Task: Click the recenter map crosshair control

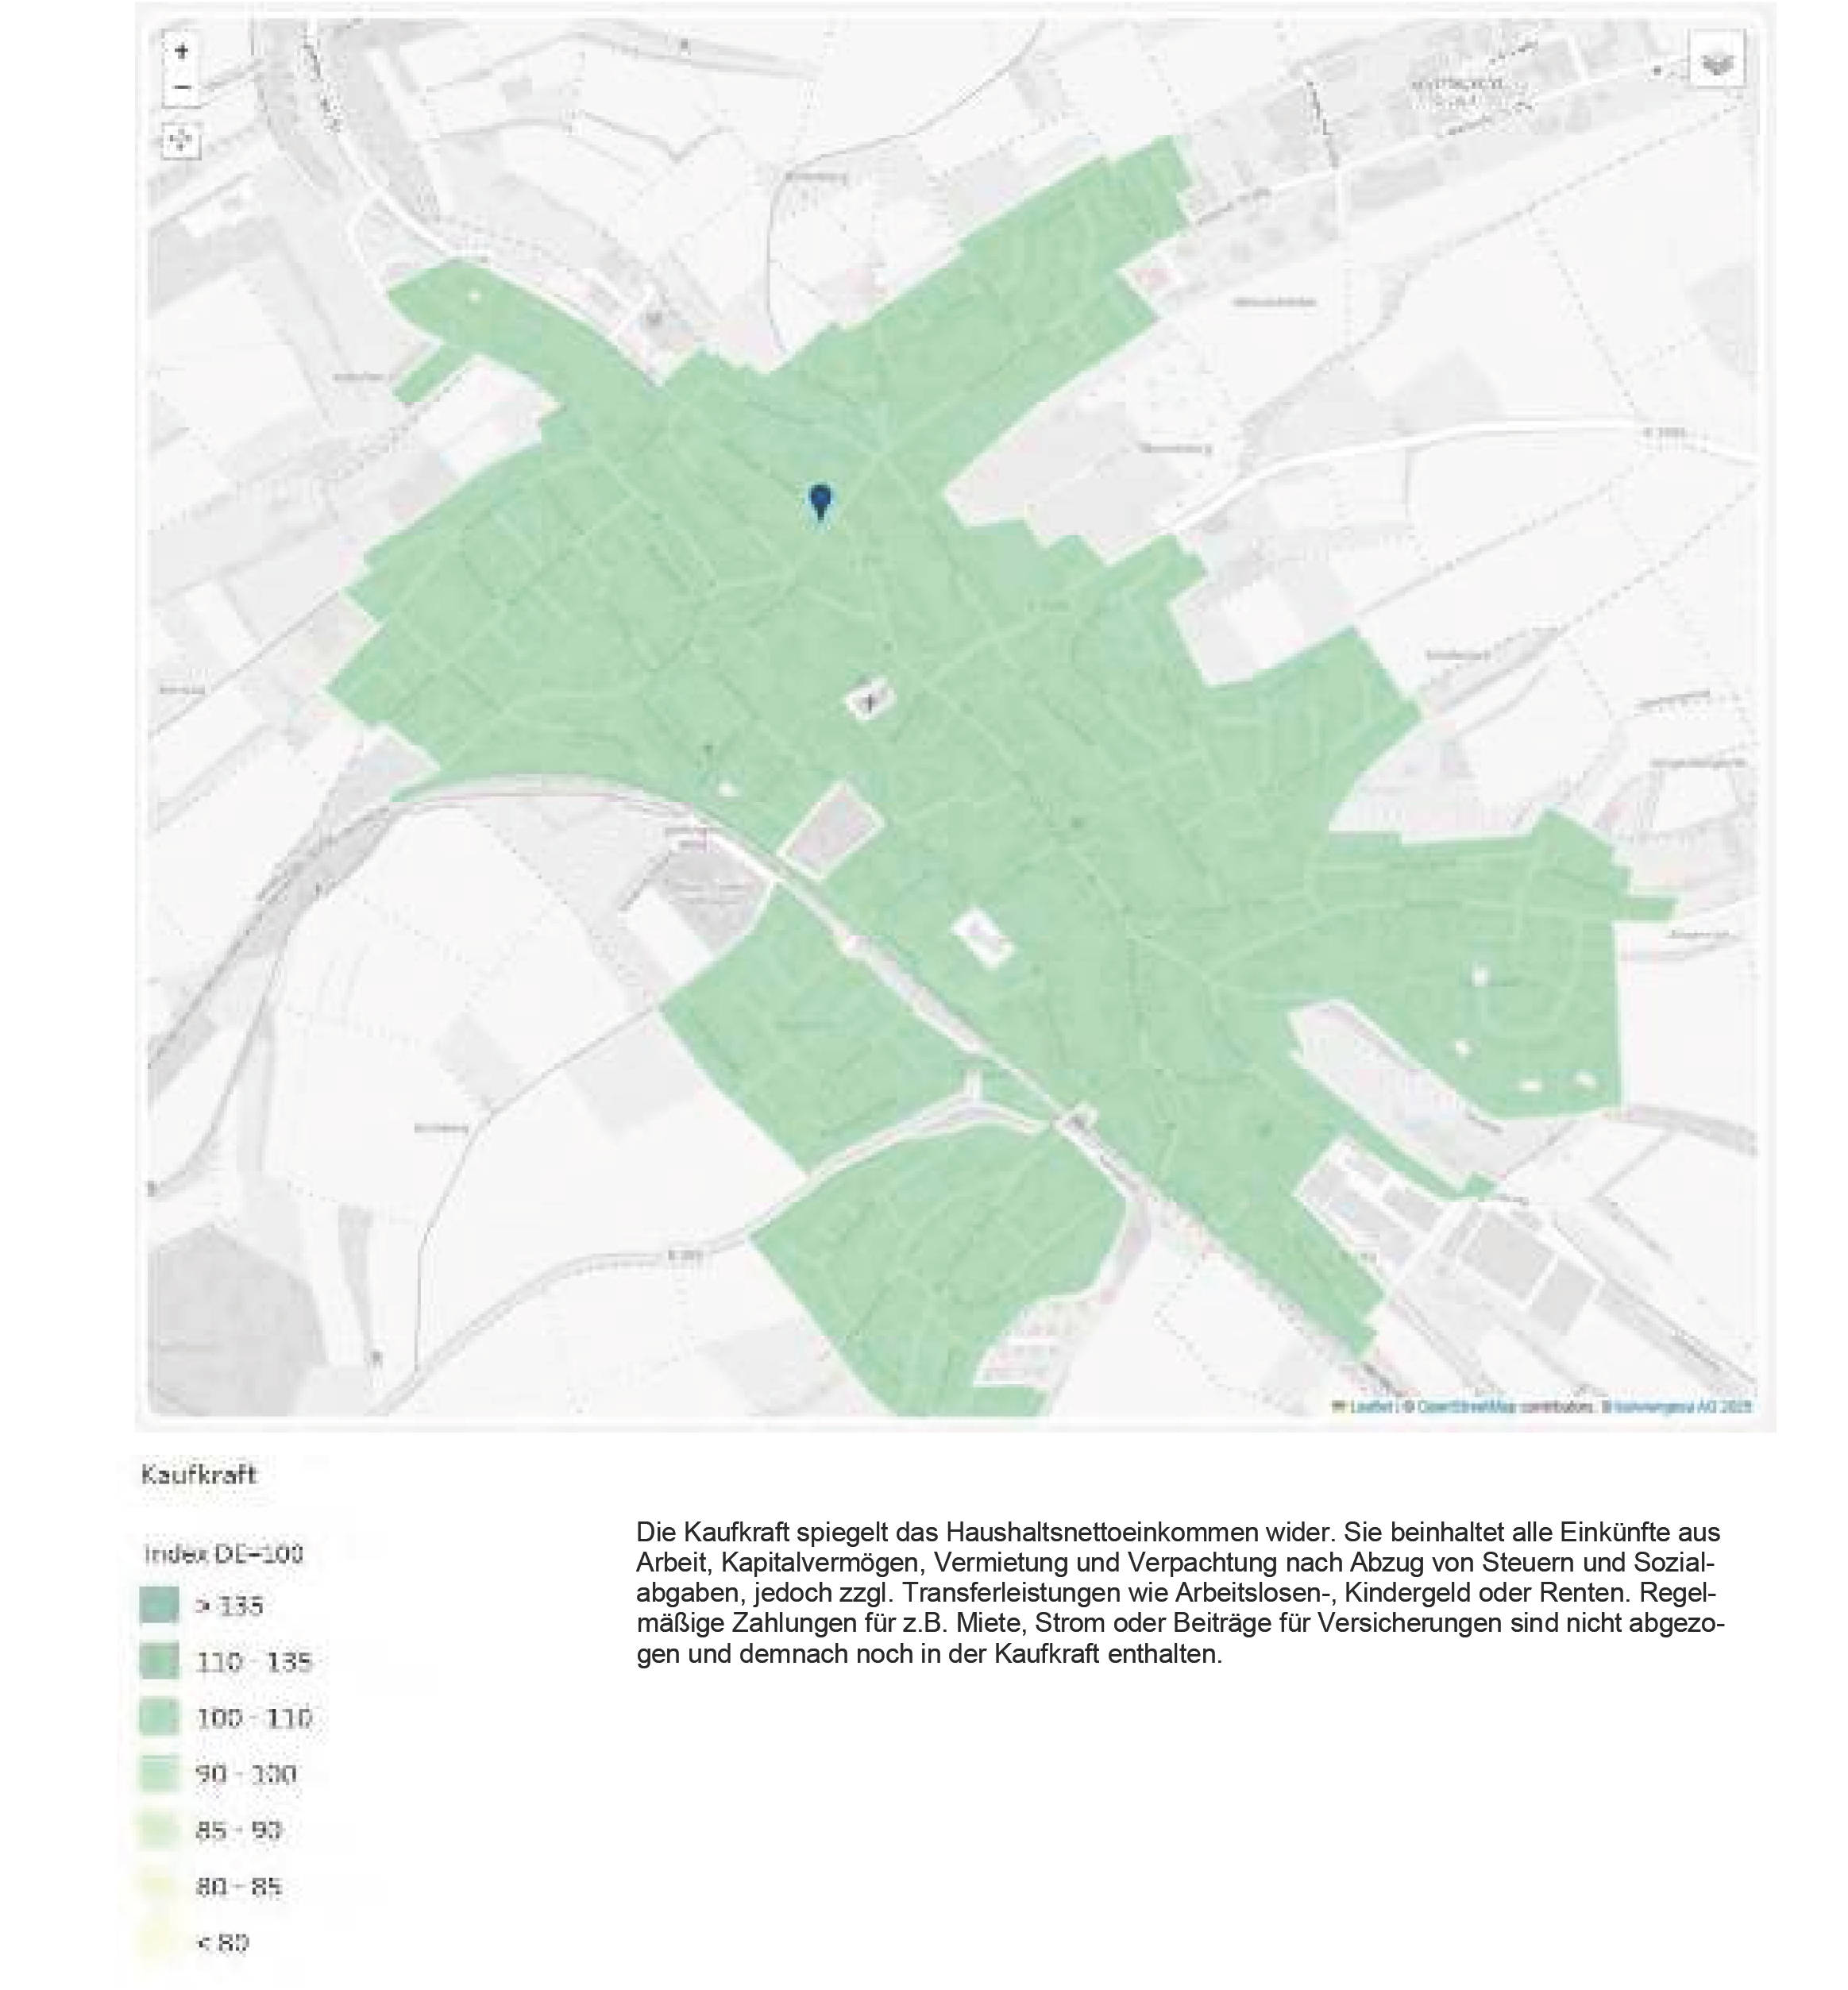Action: (181, 141)
